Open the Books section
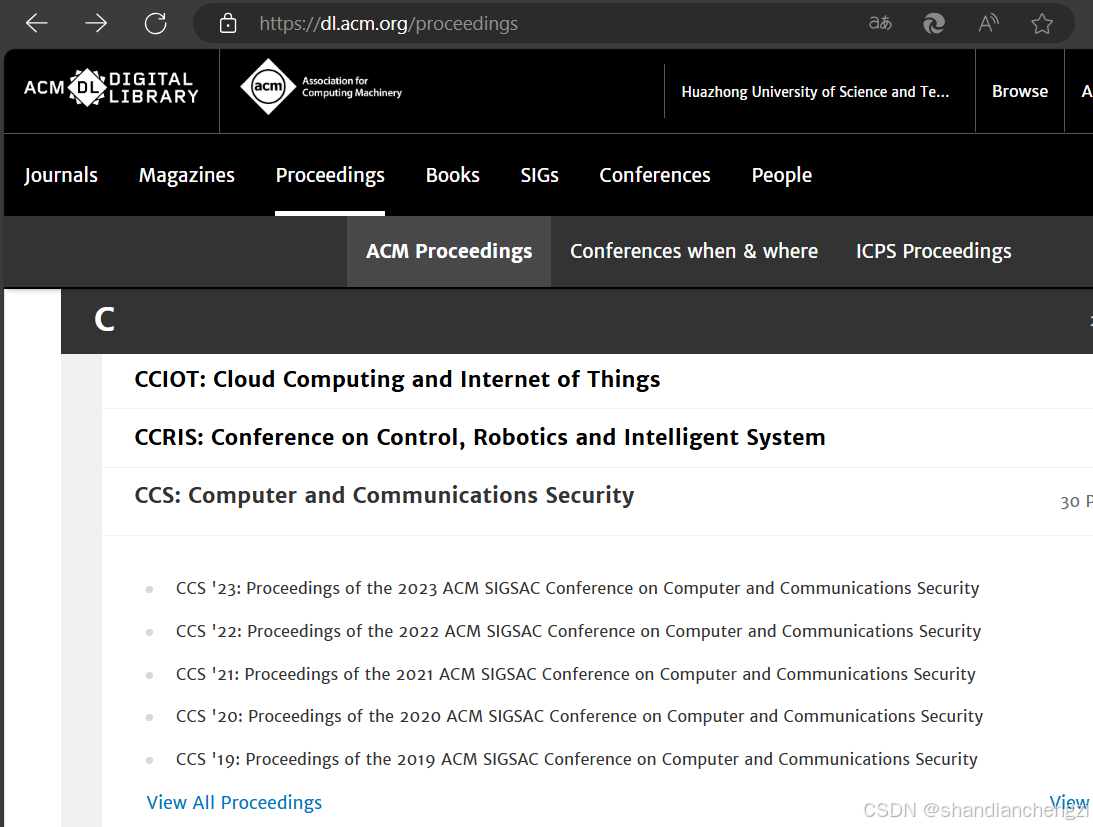 coord(452,175)
